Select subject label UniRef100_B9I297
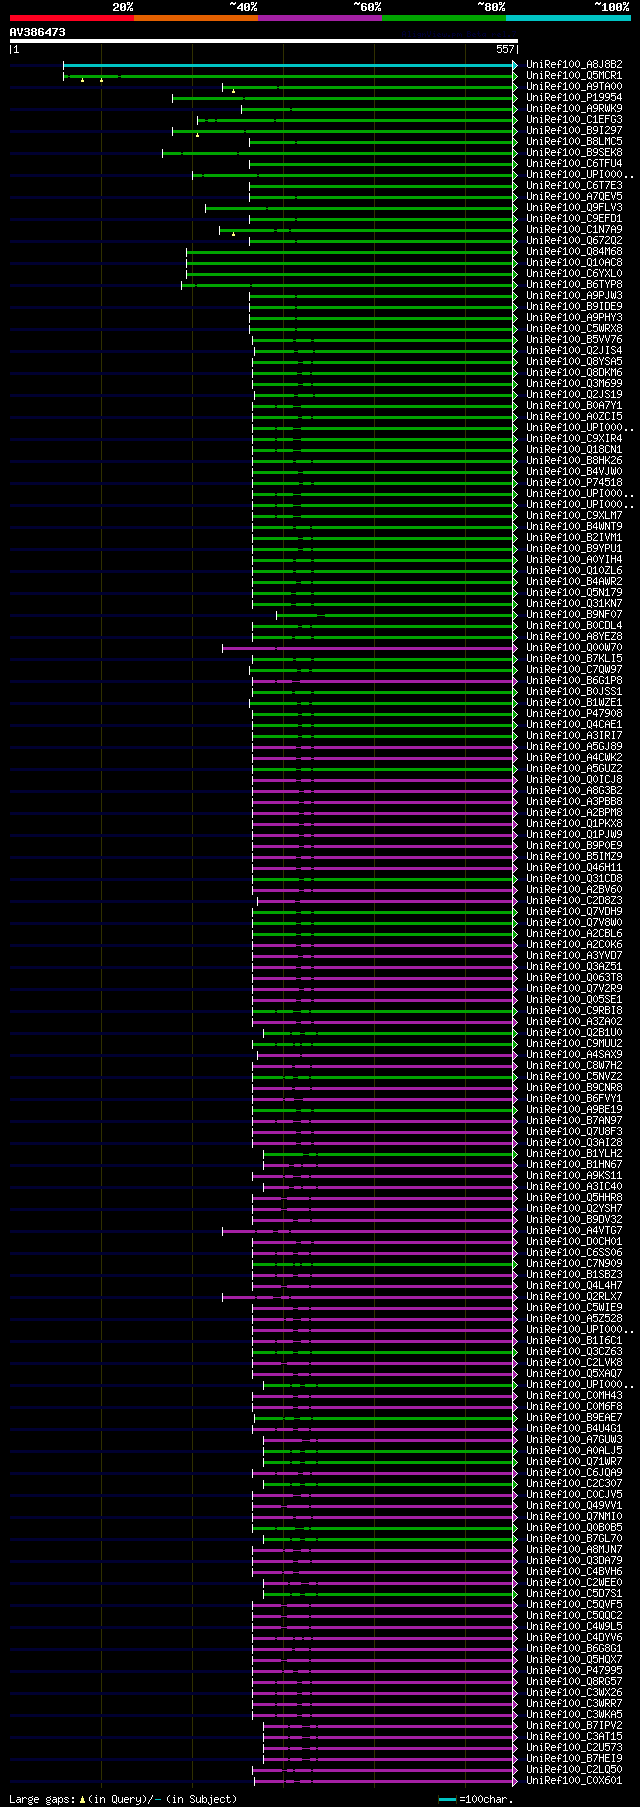Viewport: 640px width, 1807px height. tap(574, 131)
